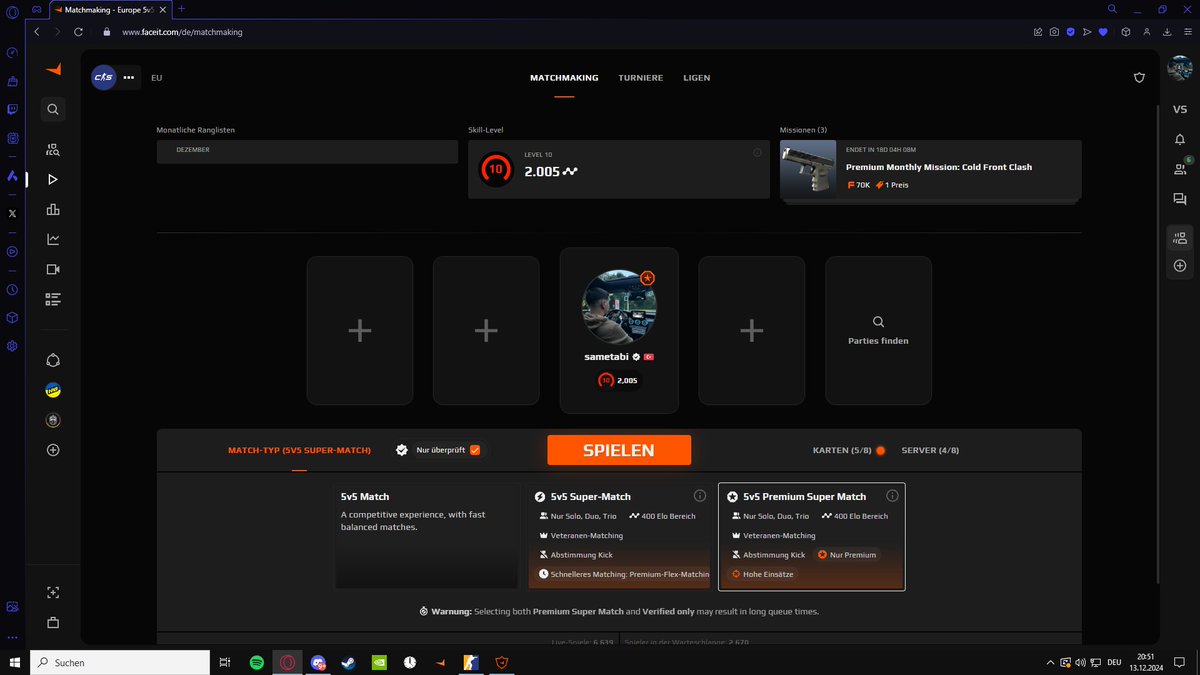Open the Premium Monthly Mission: Cold Front Clash
Viewport: 1200px width, 675px height.
[930, 170]
